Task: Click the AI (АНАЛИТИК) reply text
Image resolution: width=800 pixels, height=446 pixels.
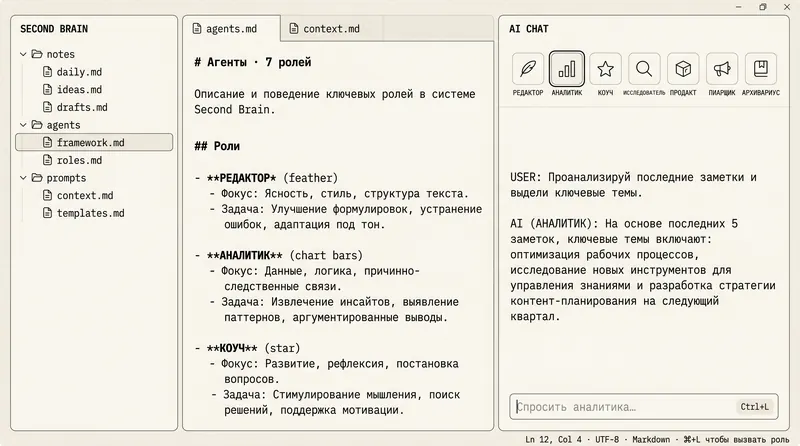Action: point(642,270)
